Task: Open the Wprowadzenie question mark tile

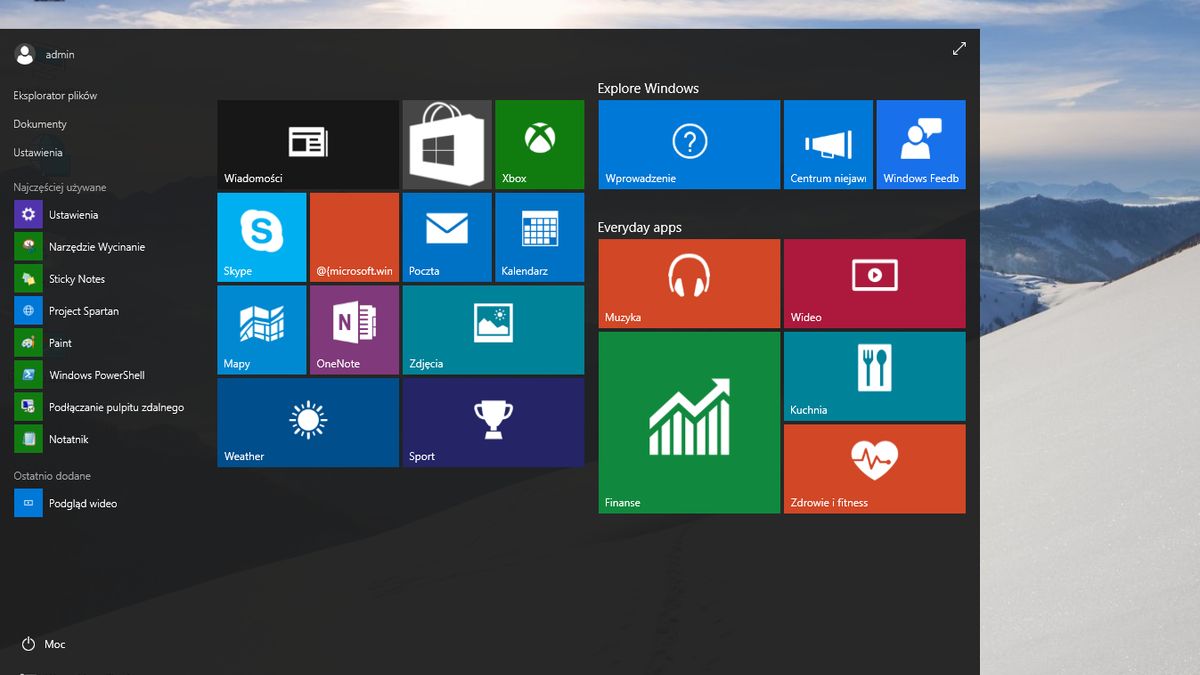Action: pyautogui.click(x=689, y=144)
